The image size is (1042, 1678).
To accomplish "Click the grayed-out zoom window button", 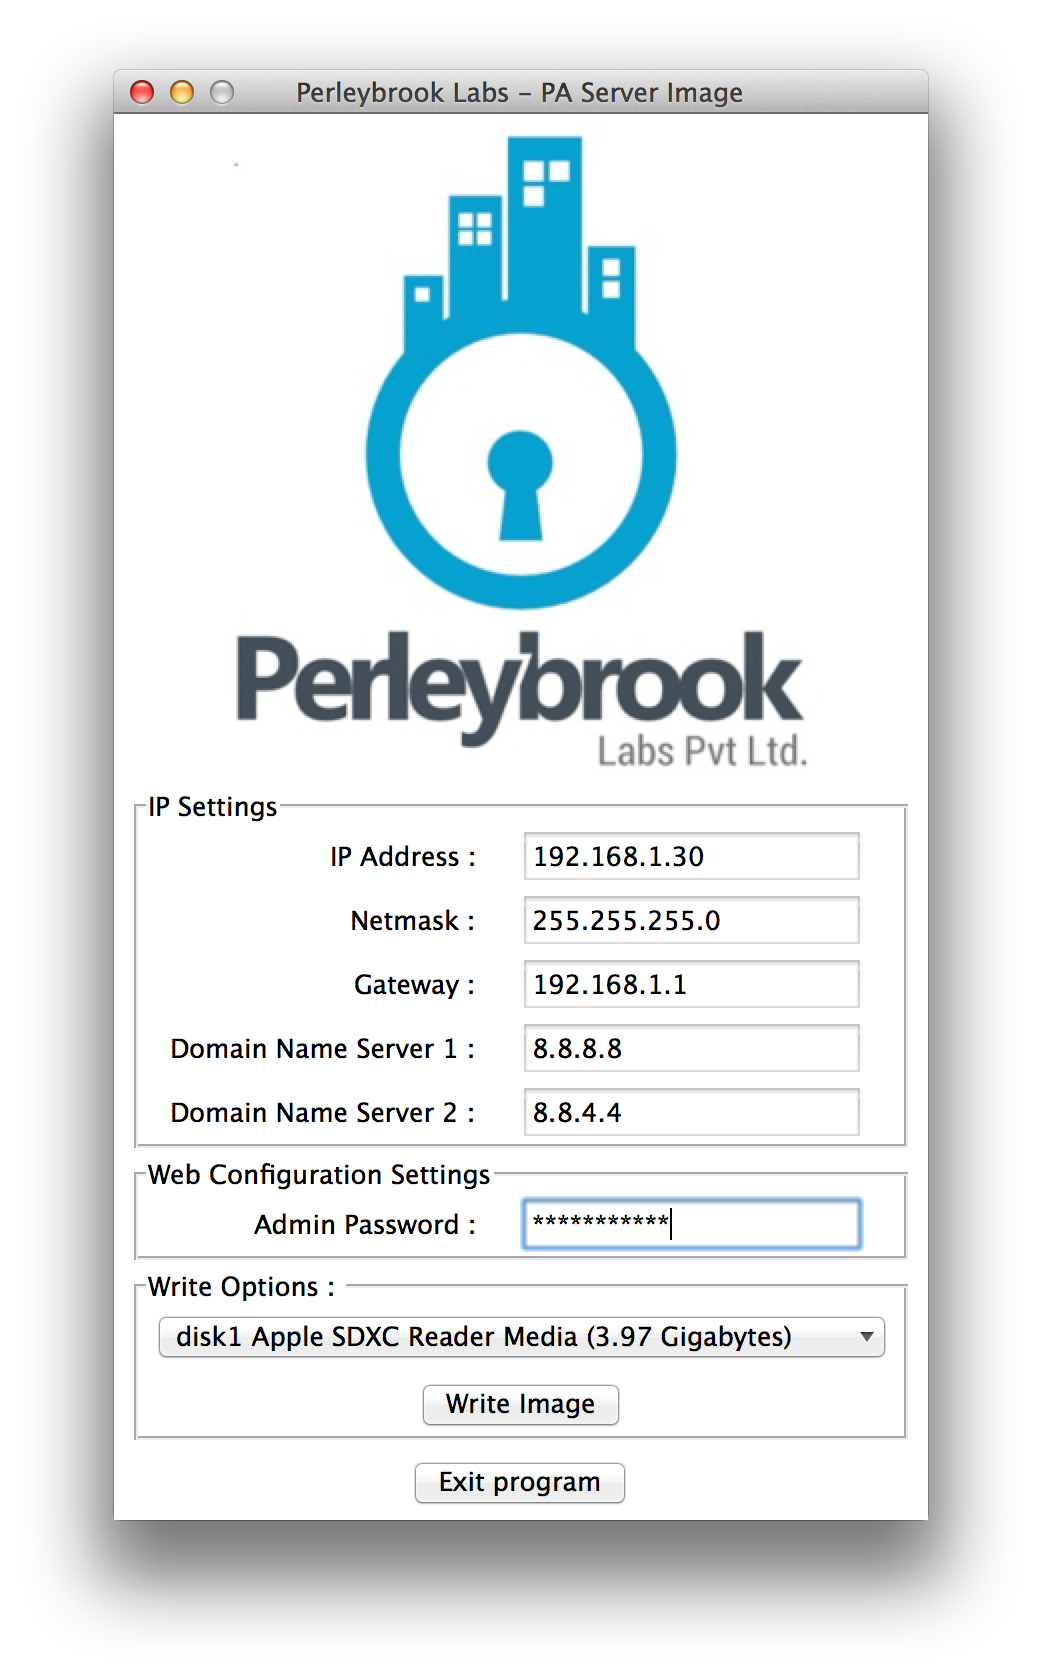I will (x=222, y=93).
